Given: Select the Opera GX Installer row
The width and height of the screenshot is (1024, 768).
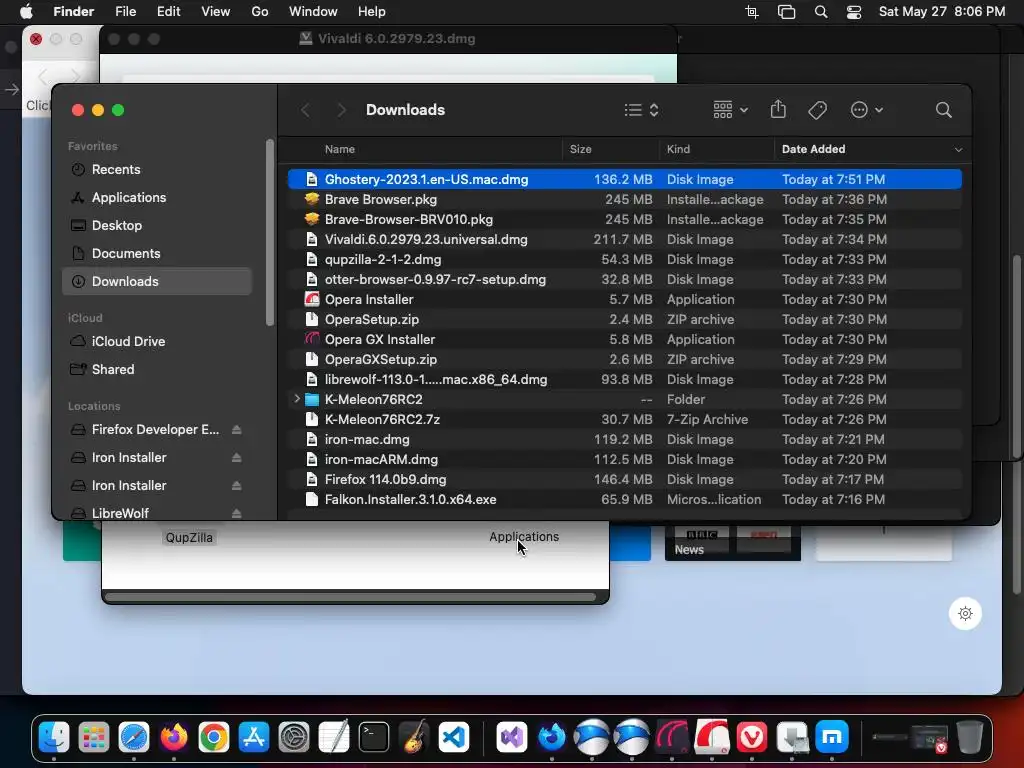Looking at the screenshot, I should (x=624, y=340).
